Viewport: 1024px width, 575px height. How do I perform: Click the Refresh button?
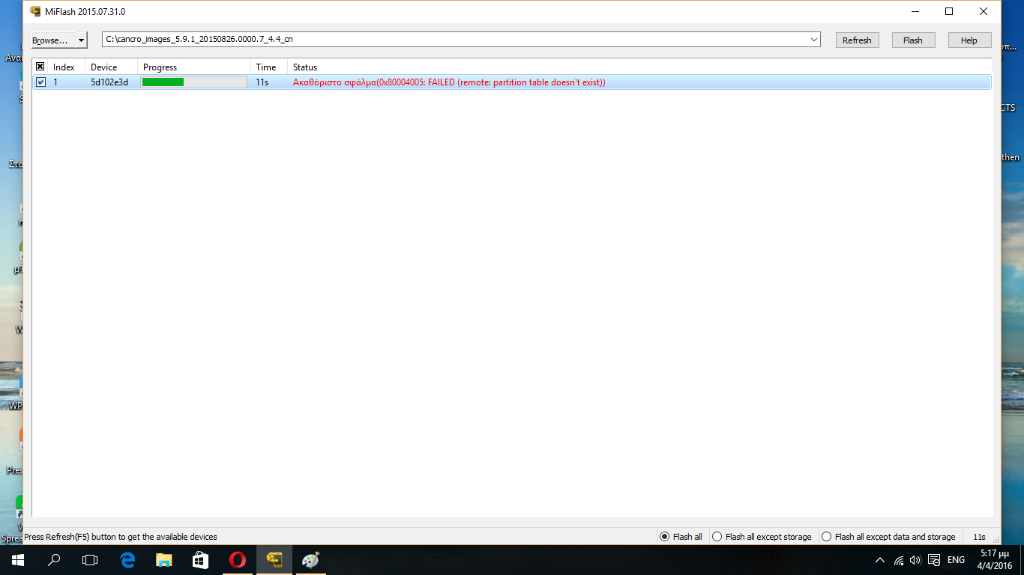coord(857,41)
